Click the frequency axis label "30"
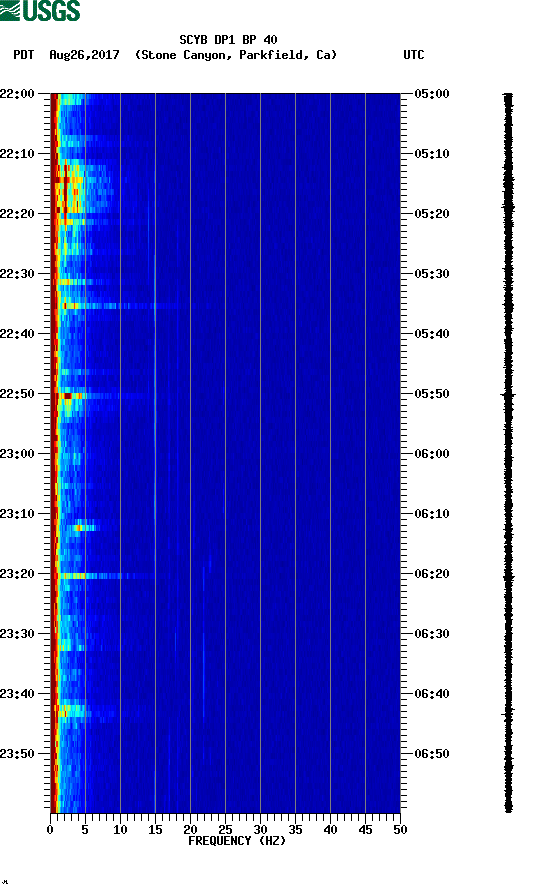 (260, 830)
